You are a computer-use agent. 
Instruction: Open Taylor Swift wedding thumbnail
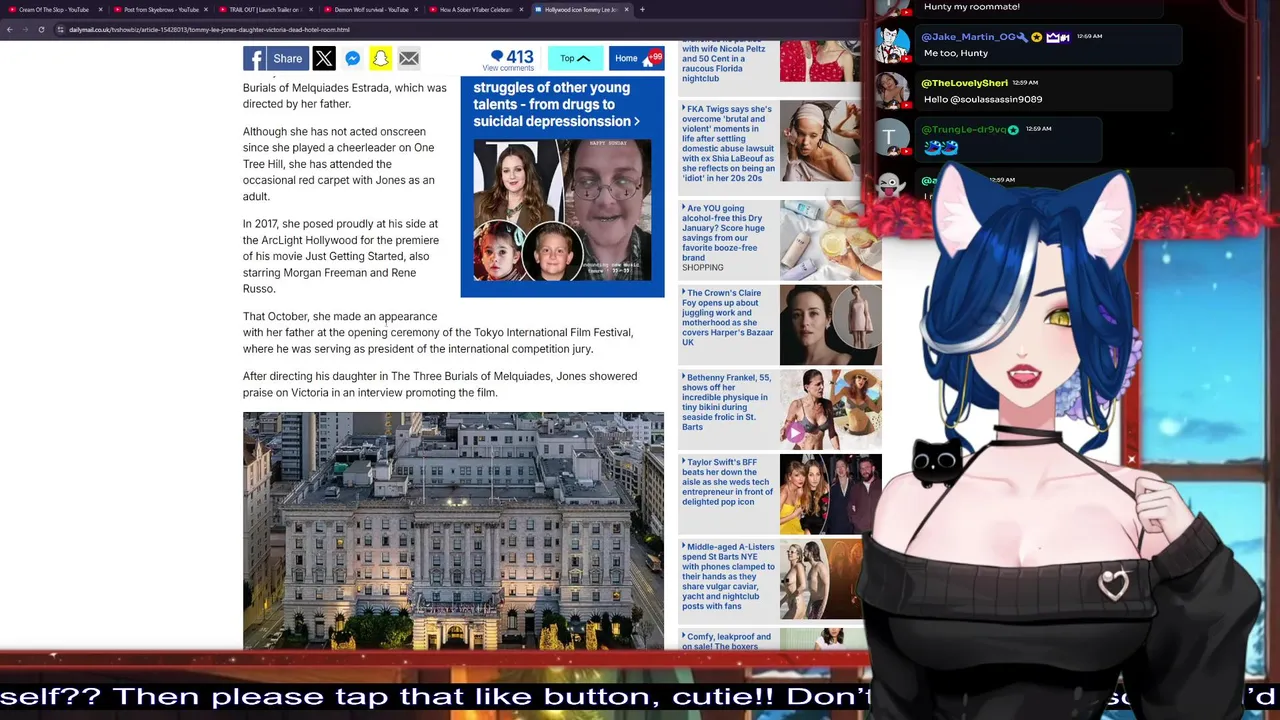click(x=831, y=494)
